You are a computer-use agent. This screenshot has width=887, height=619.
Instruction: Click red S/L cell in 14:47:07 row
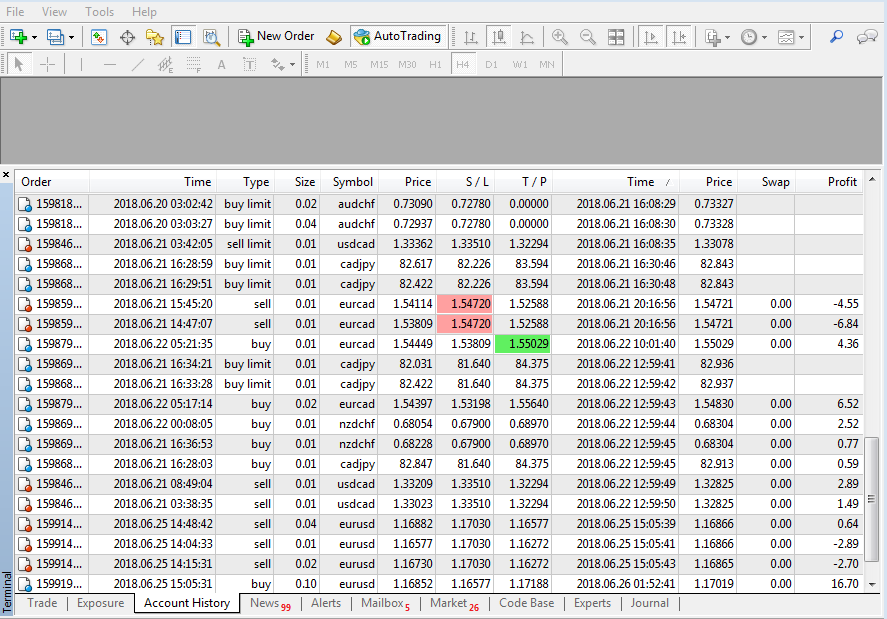click(464, 324)
